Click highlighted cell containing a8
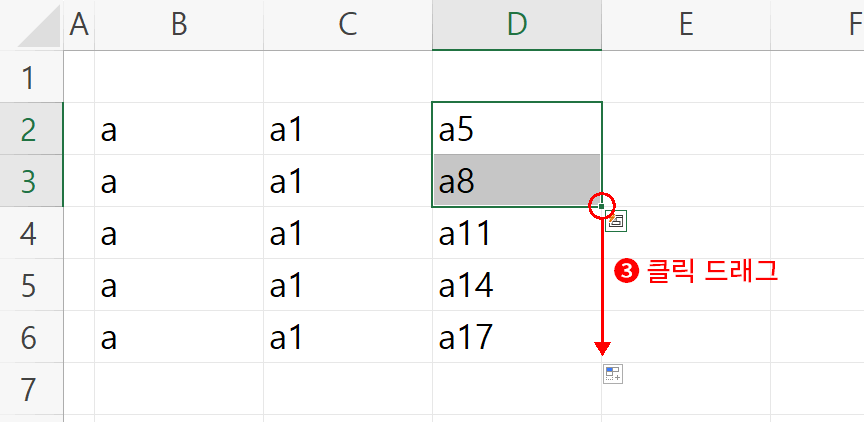 point(517,181)
